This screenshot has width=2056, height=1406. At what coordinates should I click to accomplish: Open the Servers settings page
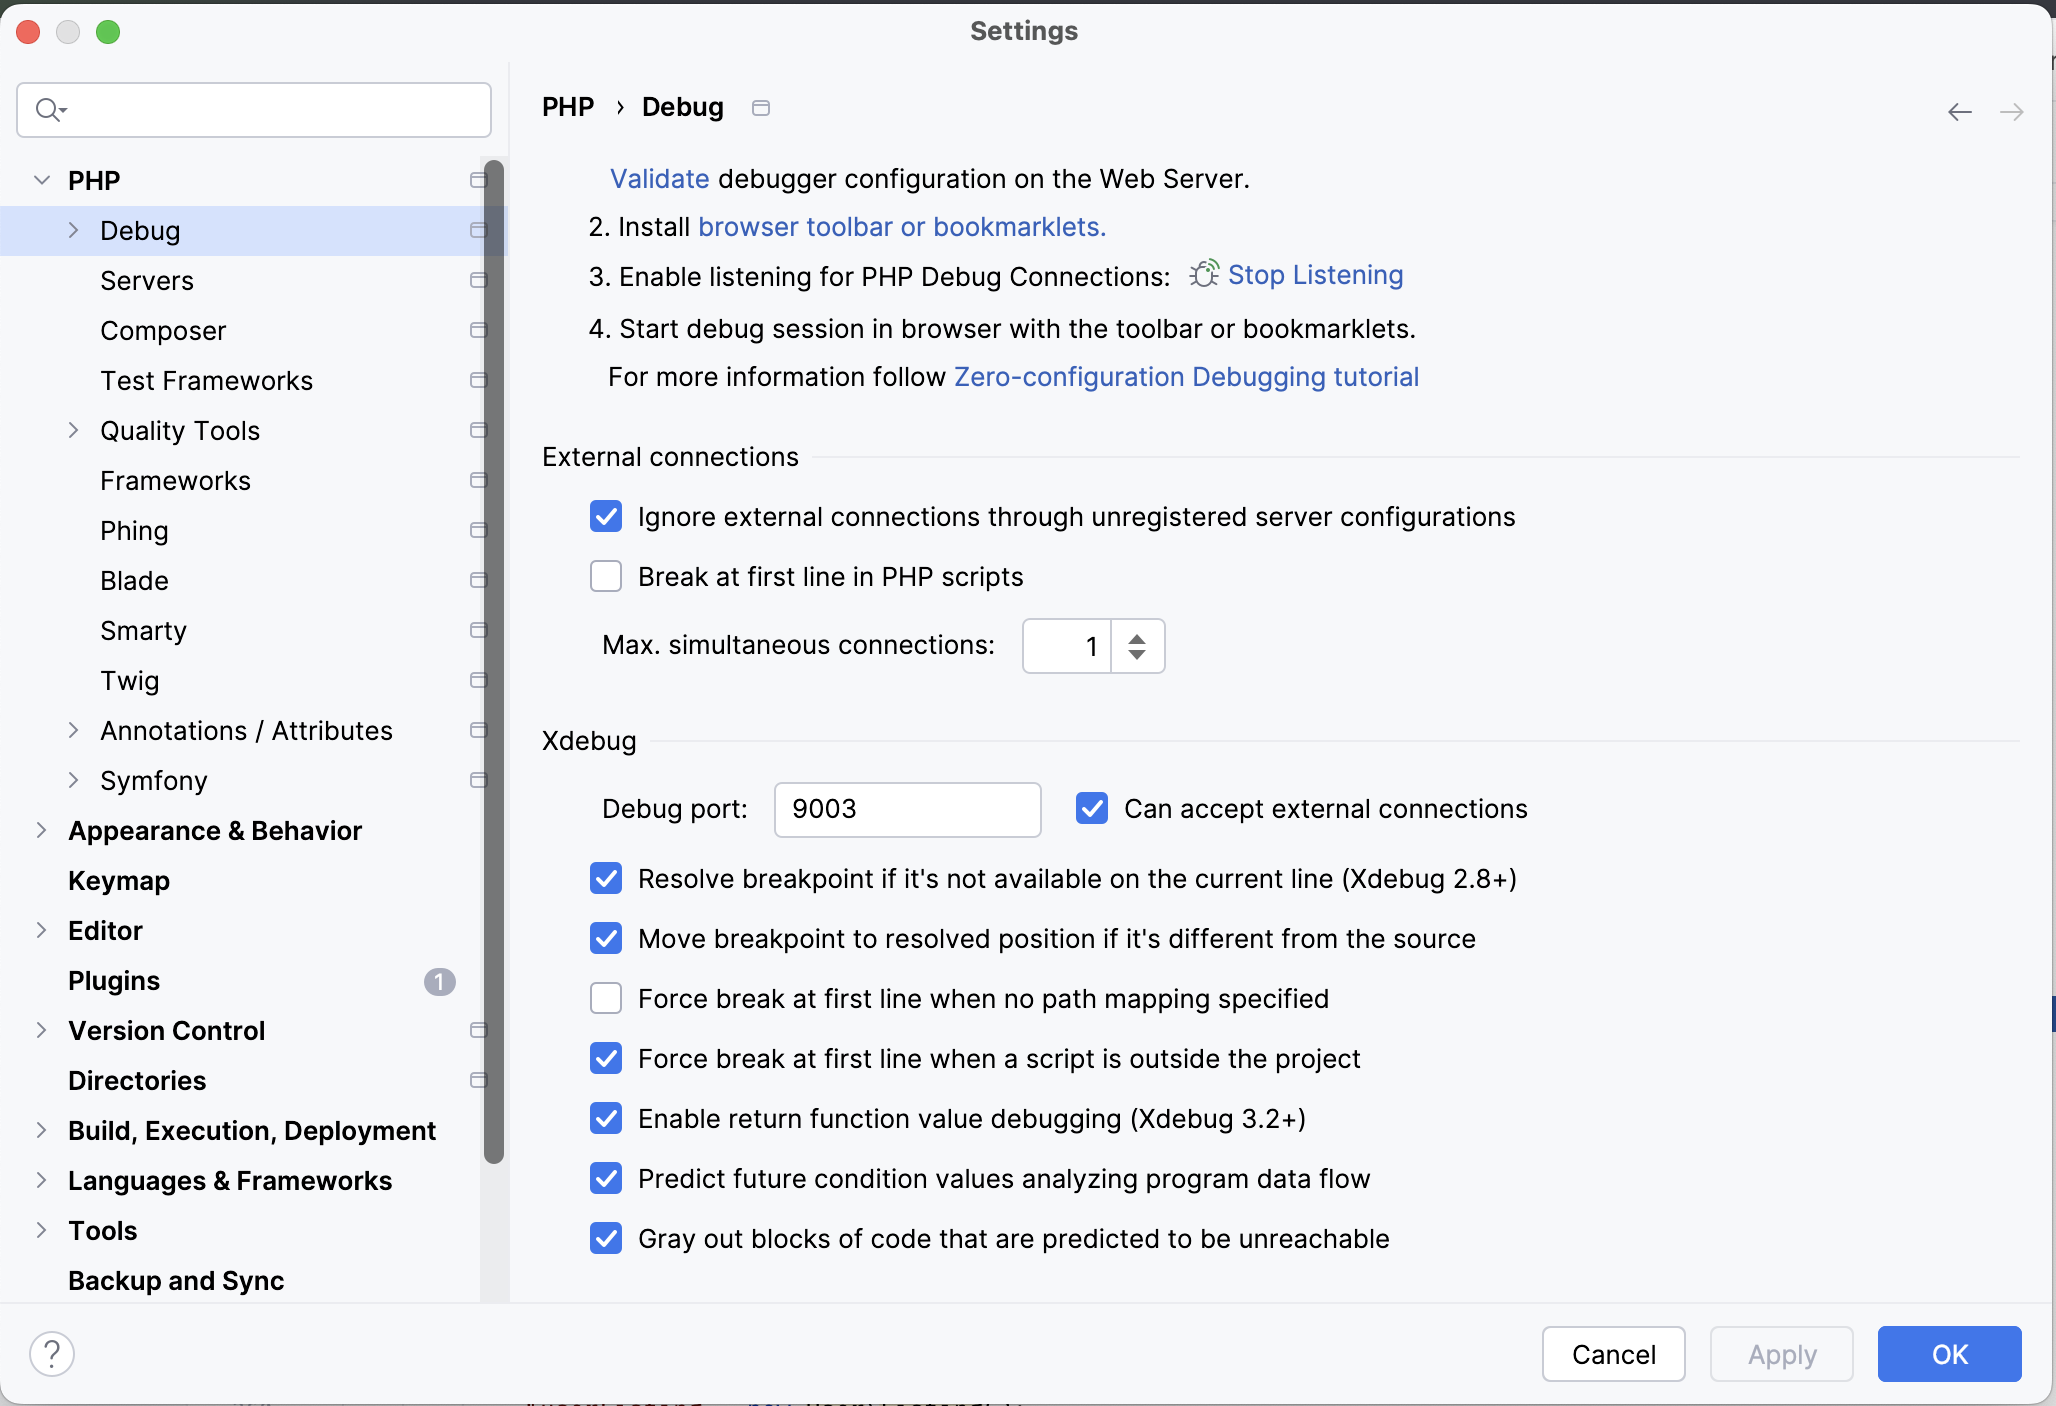tap(147, 281)
